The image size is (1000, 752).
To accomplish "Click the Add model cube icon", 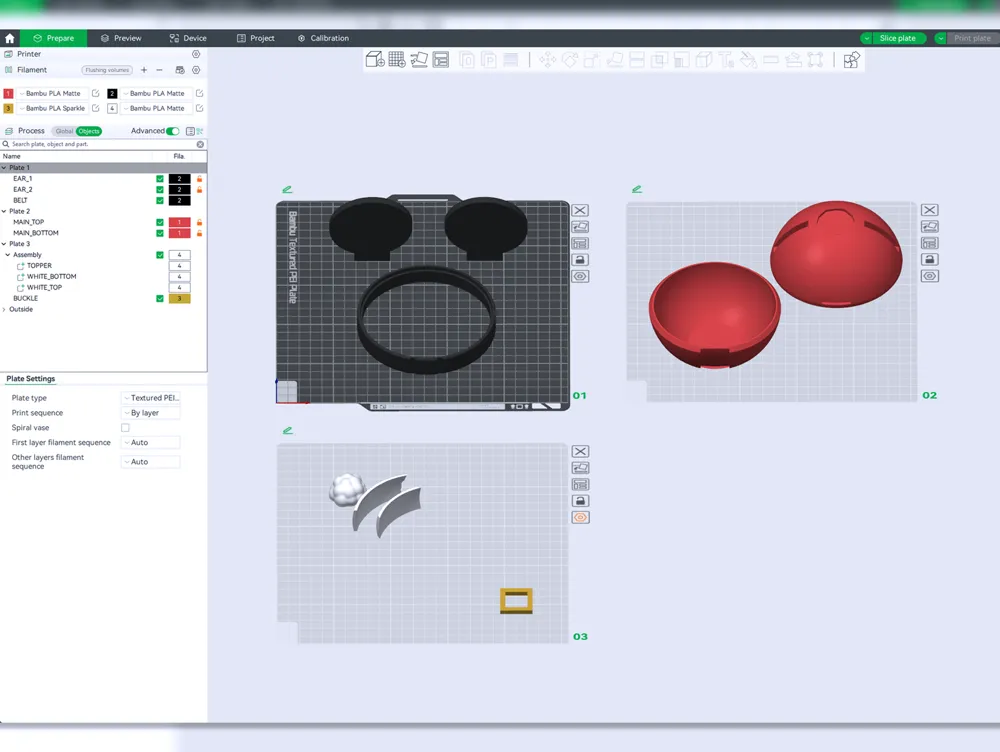I will tap(375, 60).
